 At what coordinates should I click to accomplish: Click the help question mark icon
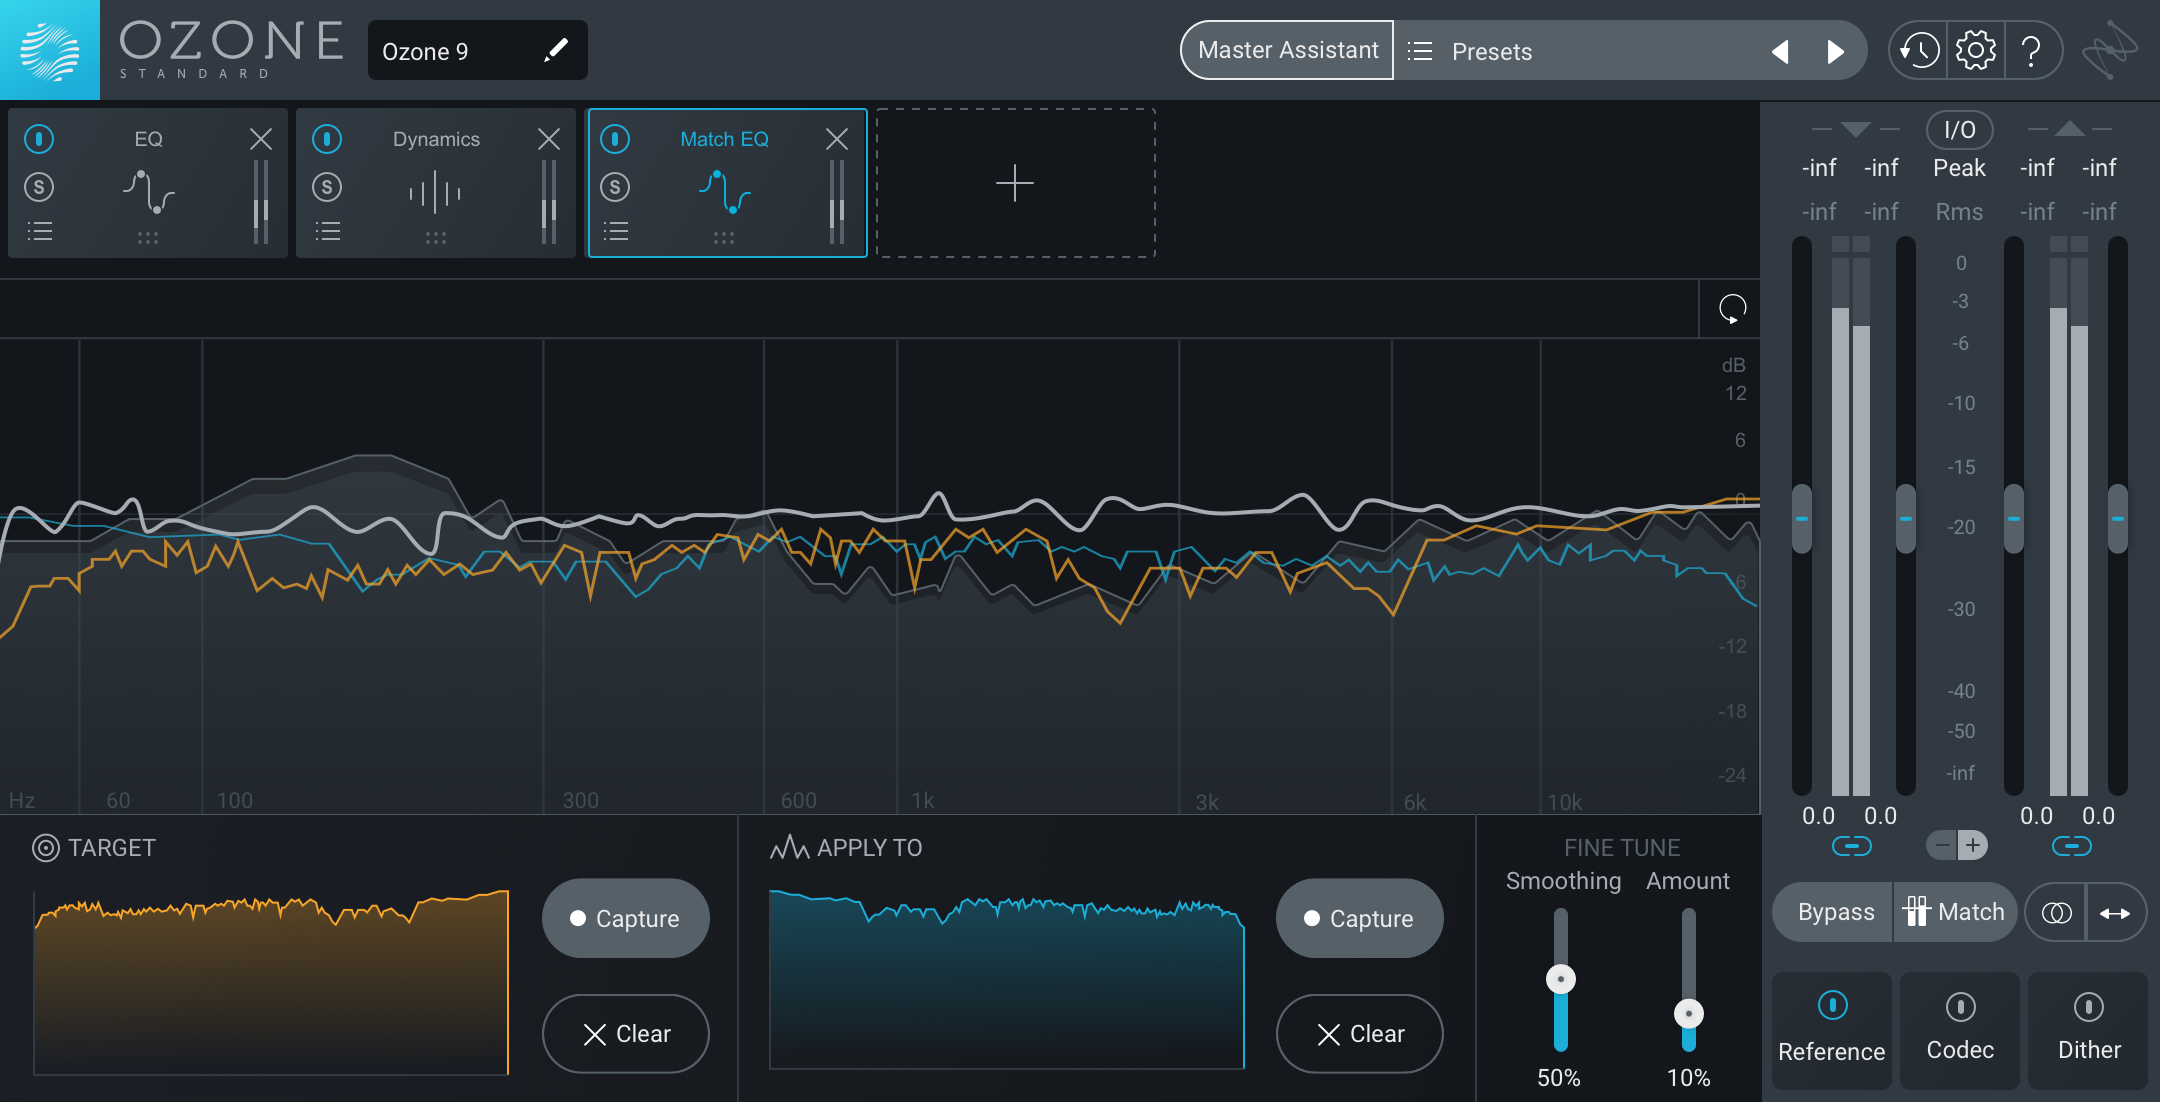pos(2031,50)
